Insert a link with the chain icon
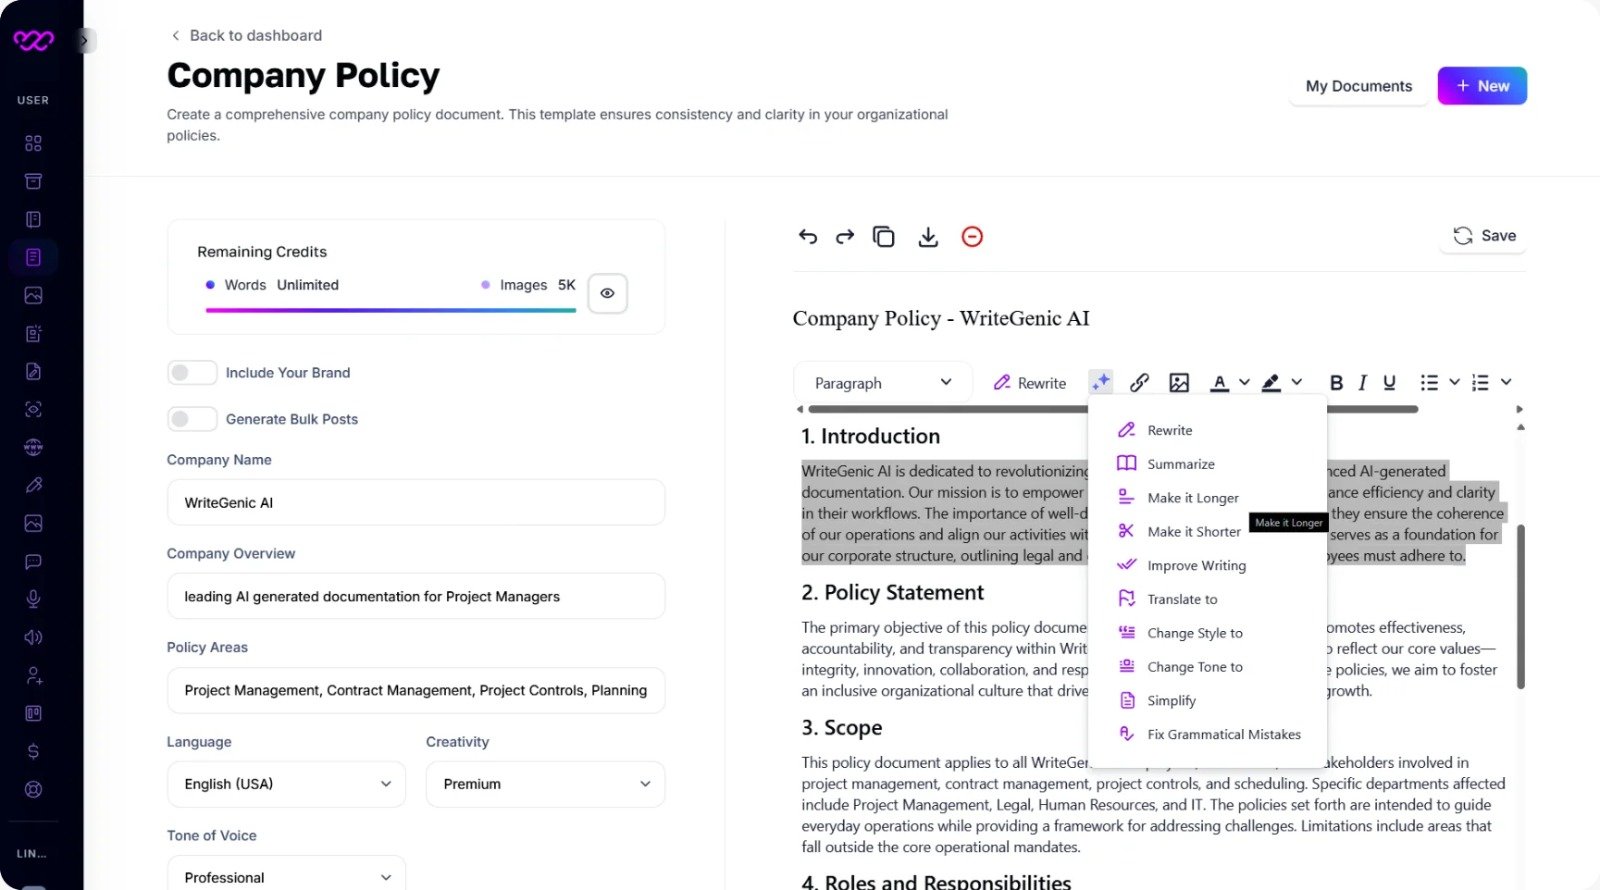1600x890 pixels. click(1139, 382)
